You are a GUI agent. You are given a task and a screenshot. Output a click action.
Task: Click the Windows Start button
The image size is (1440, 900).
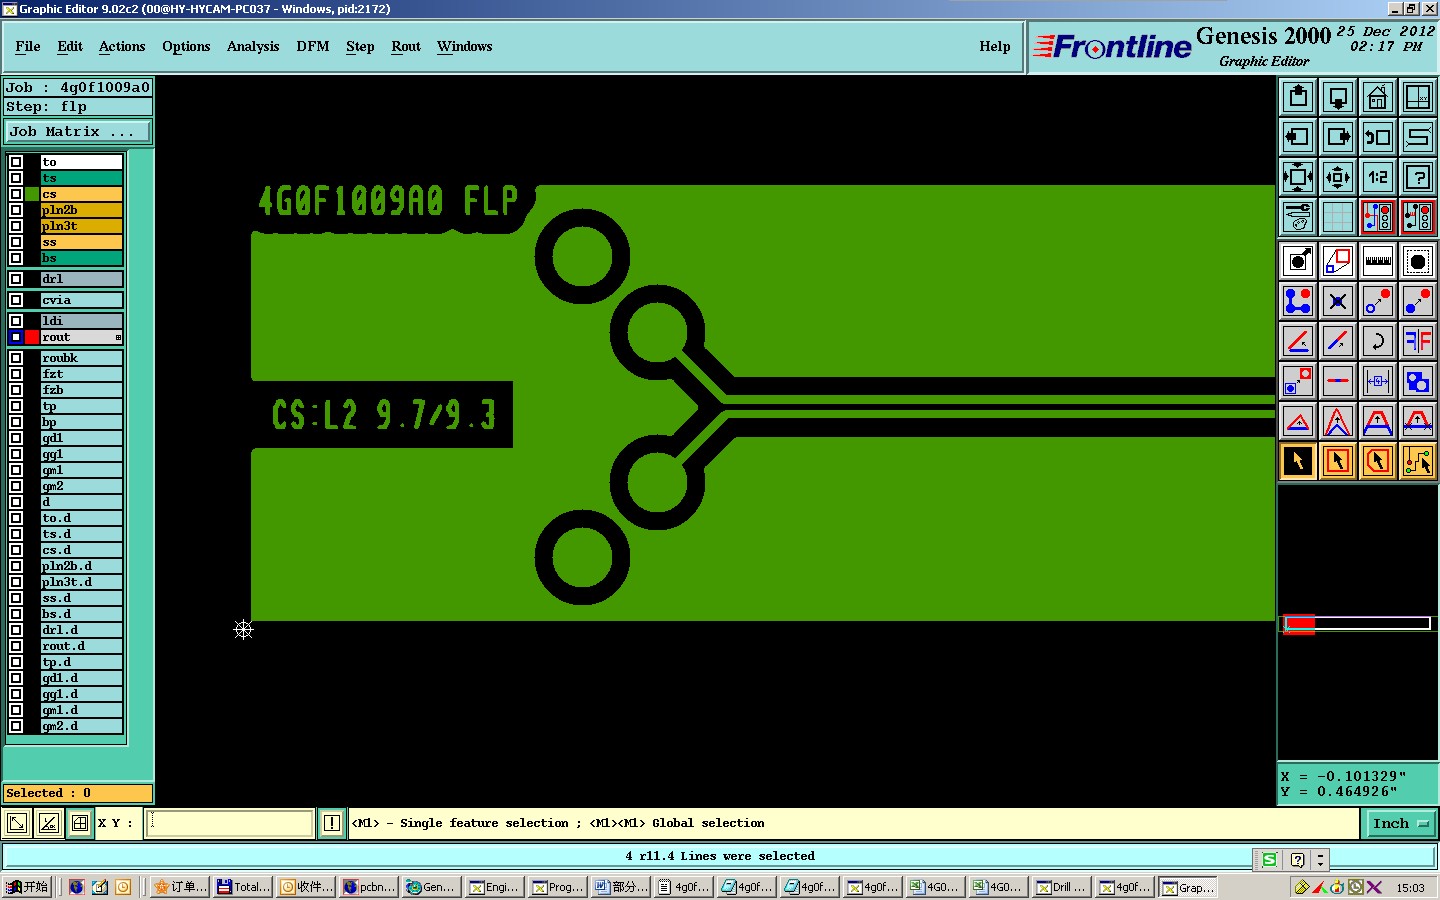coord(28,887)
